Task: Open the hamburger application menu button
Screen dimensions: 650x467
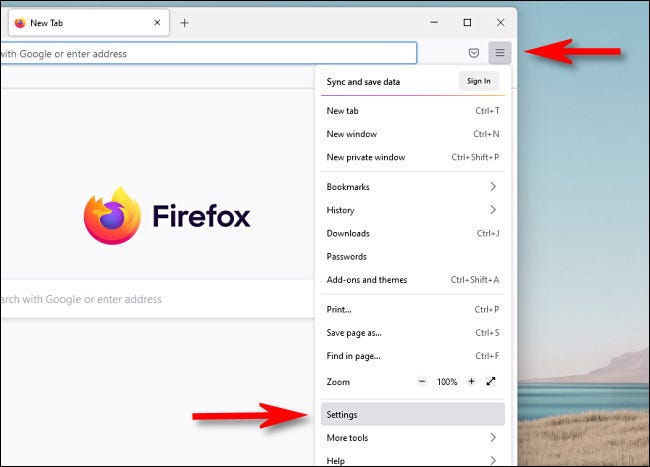Action: tap(501, 53)
